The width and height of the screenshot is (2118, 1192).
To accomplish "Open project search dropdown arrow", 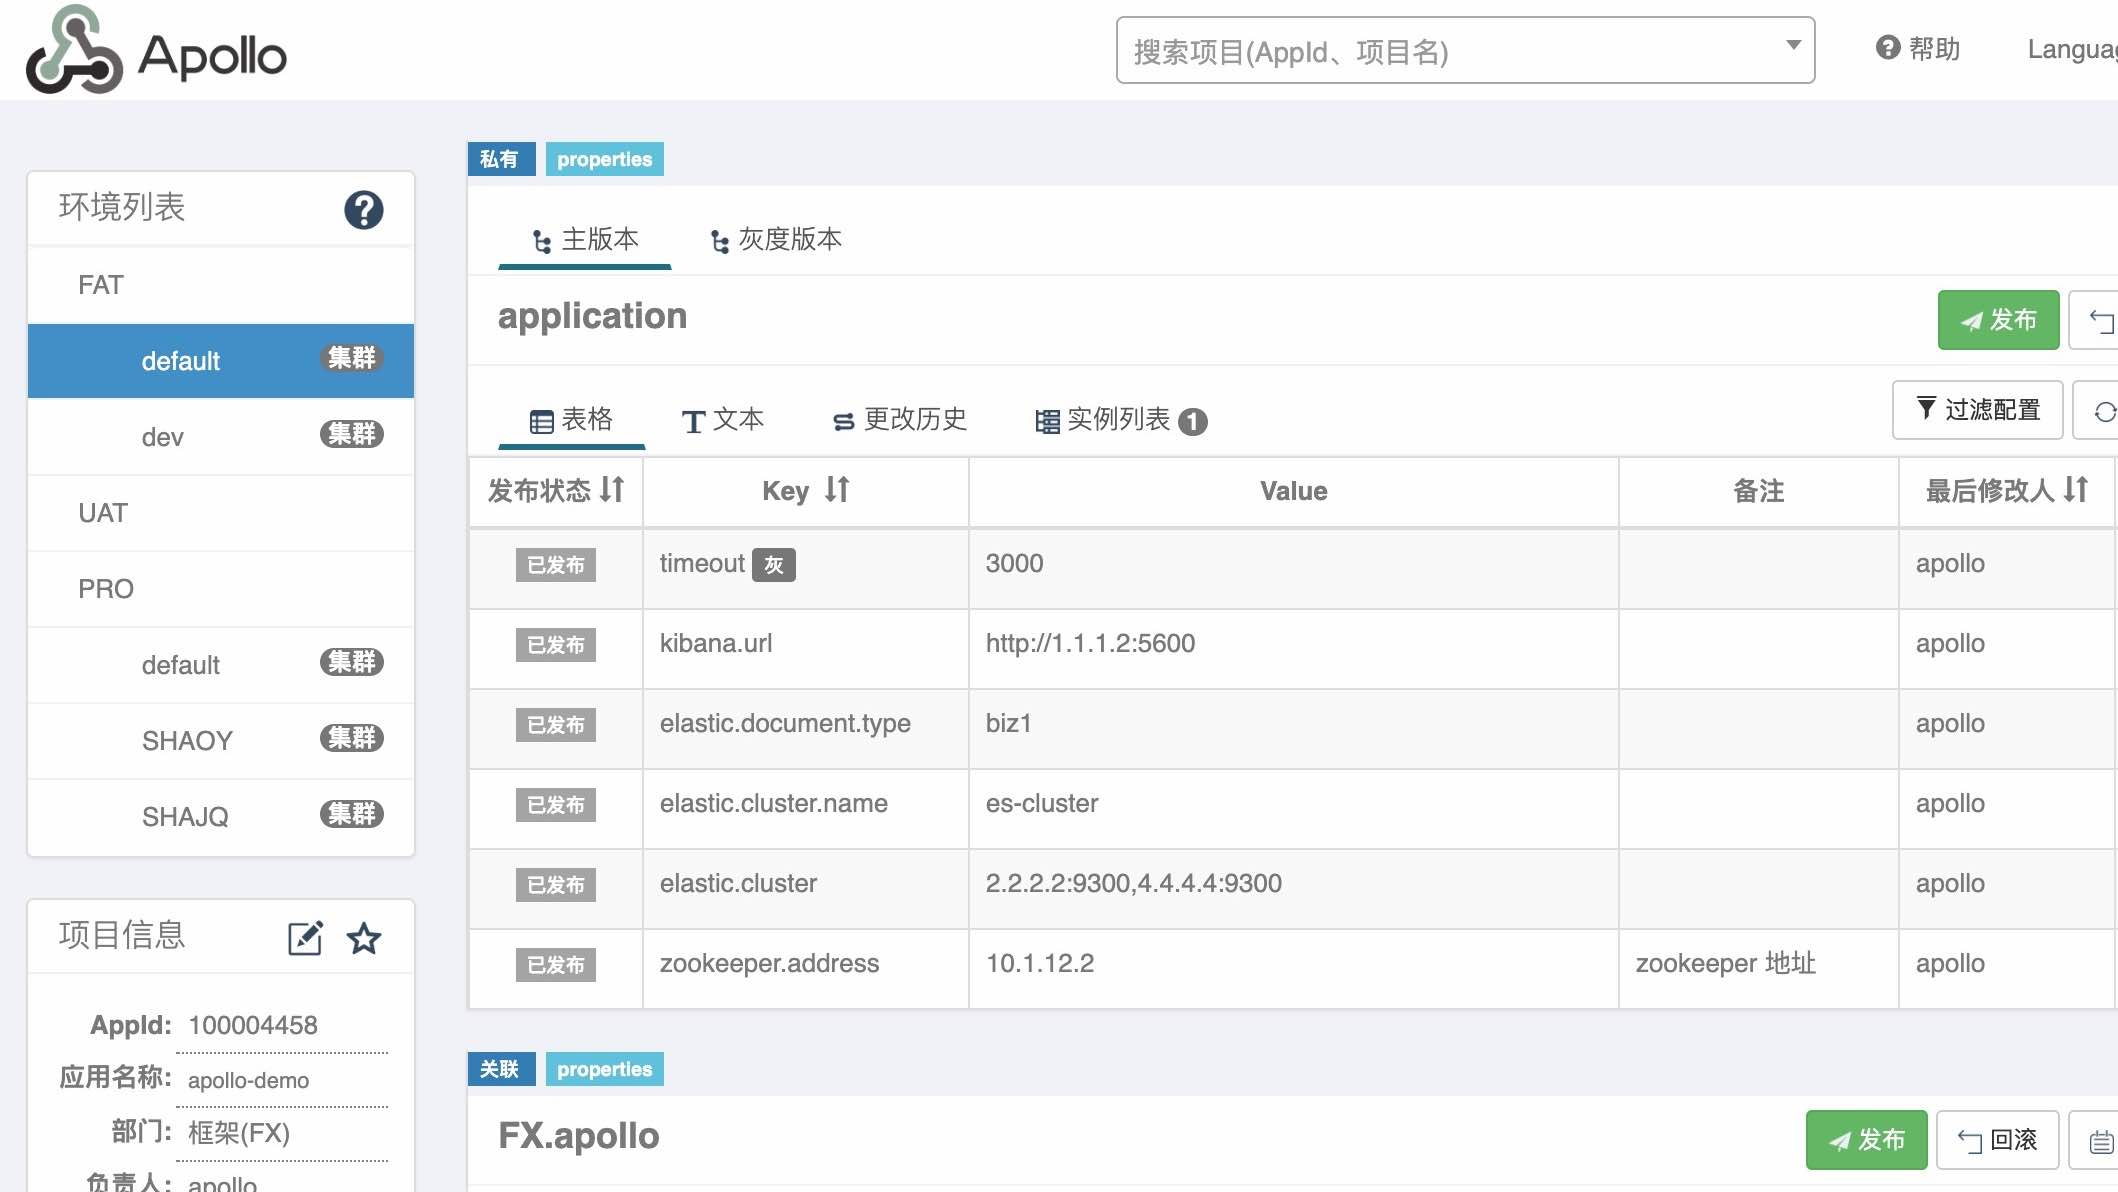I will tap(1793, 45).
